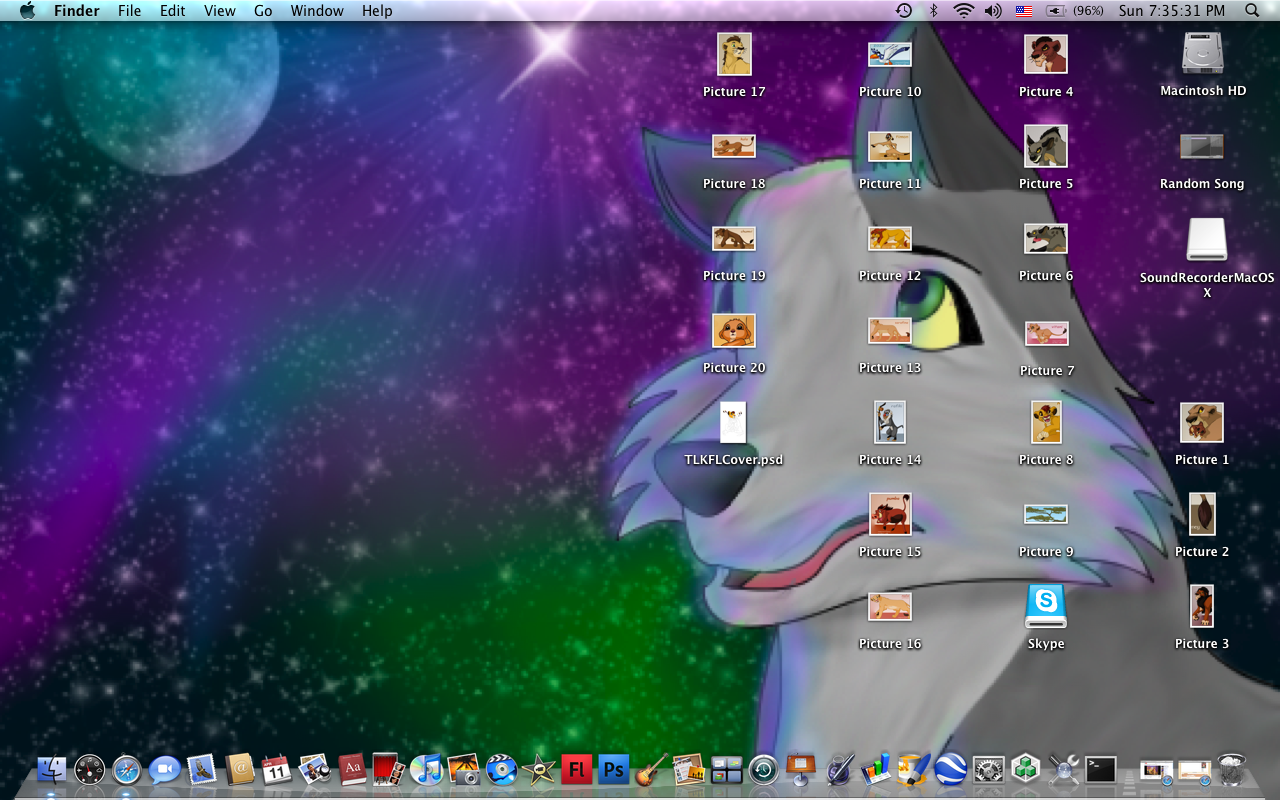Viewport: 1280px width, 800px height.
Task: Select the Macintosh HD drive icon
Action: tap(1202, 54)
